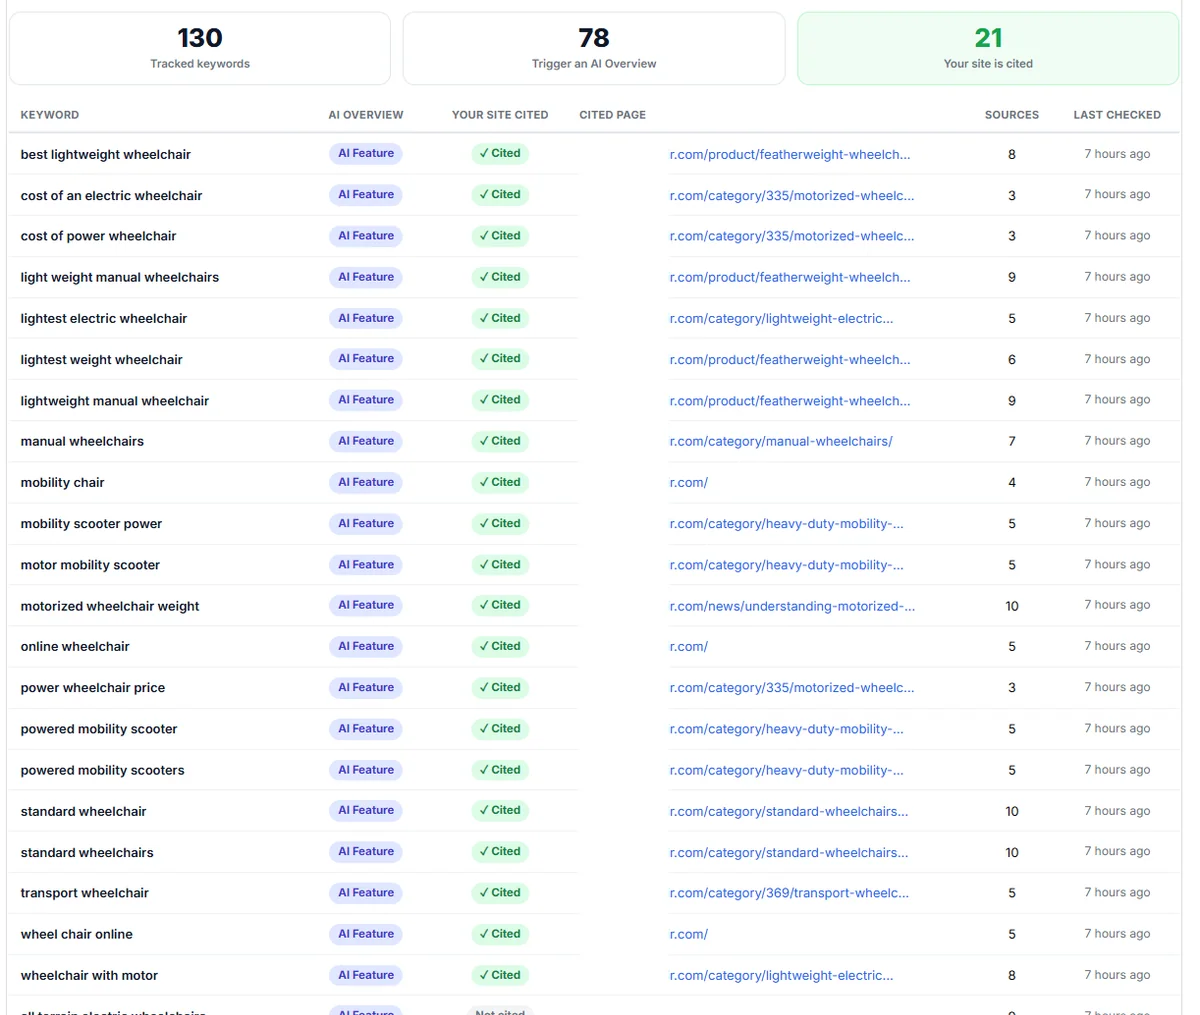The width and height of the screenshot is (1200, 1015).
Task: Click '7 hours ago' in lightweight manual wheelchair row
Action: point(1117,400)
